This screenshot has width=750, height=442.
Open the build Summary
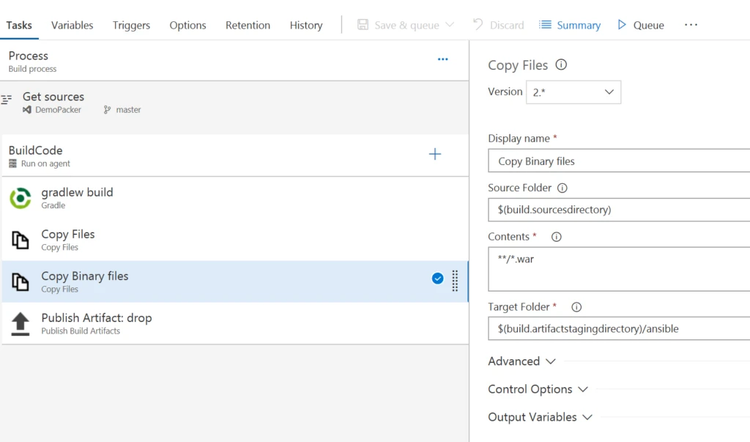click(x=570, y=25)
